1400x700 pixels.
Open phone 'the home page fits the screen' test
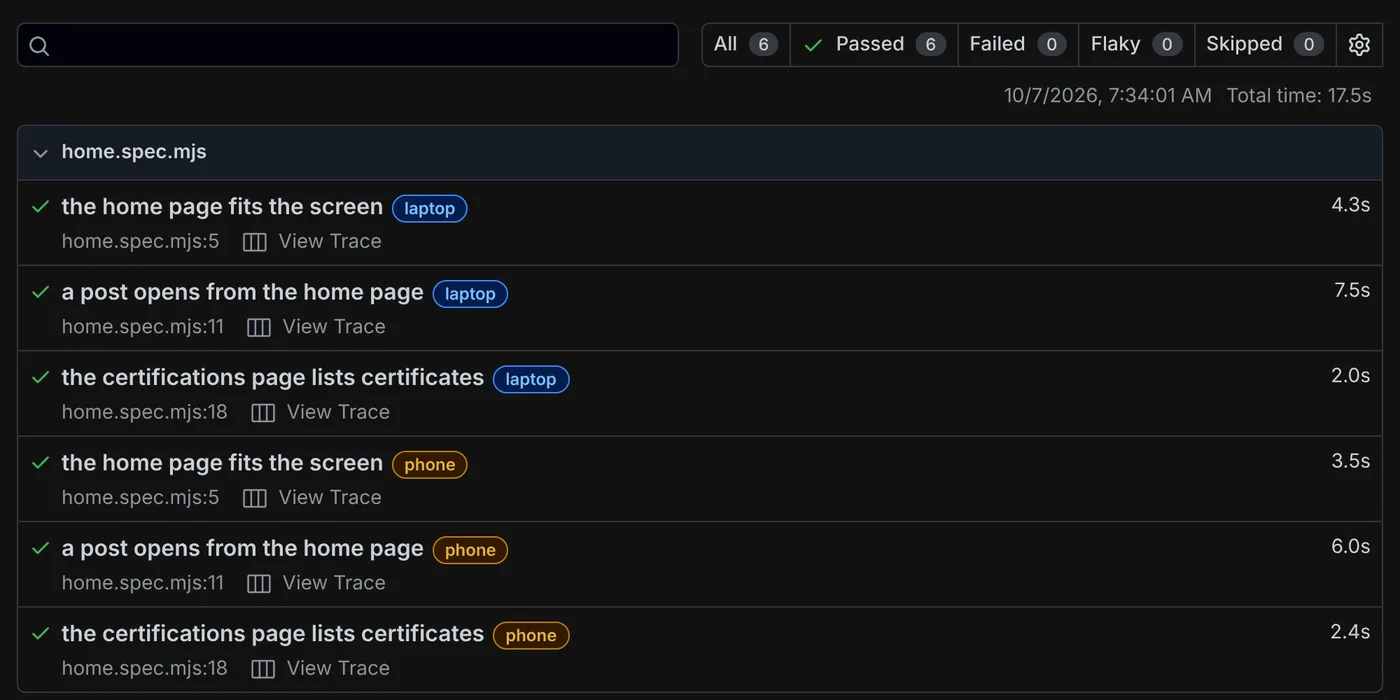(x=222, y=463)
